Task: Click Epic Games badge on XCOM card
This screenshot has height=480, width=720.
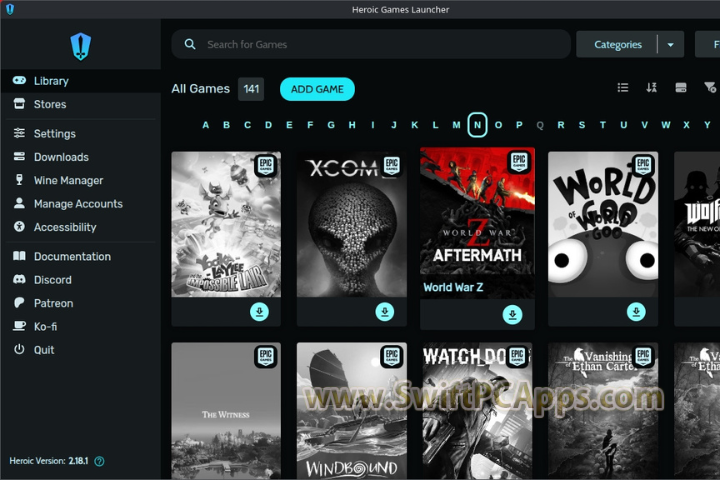Action: coord(392,166)
